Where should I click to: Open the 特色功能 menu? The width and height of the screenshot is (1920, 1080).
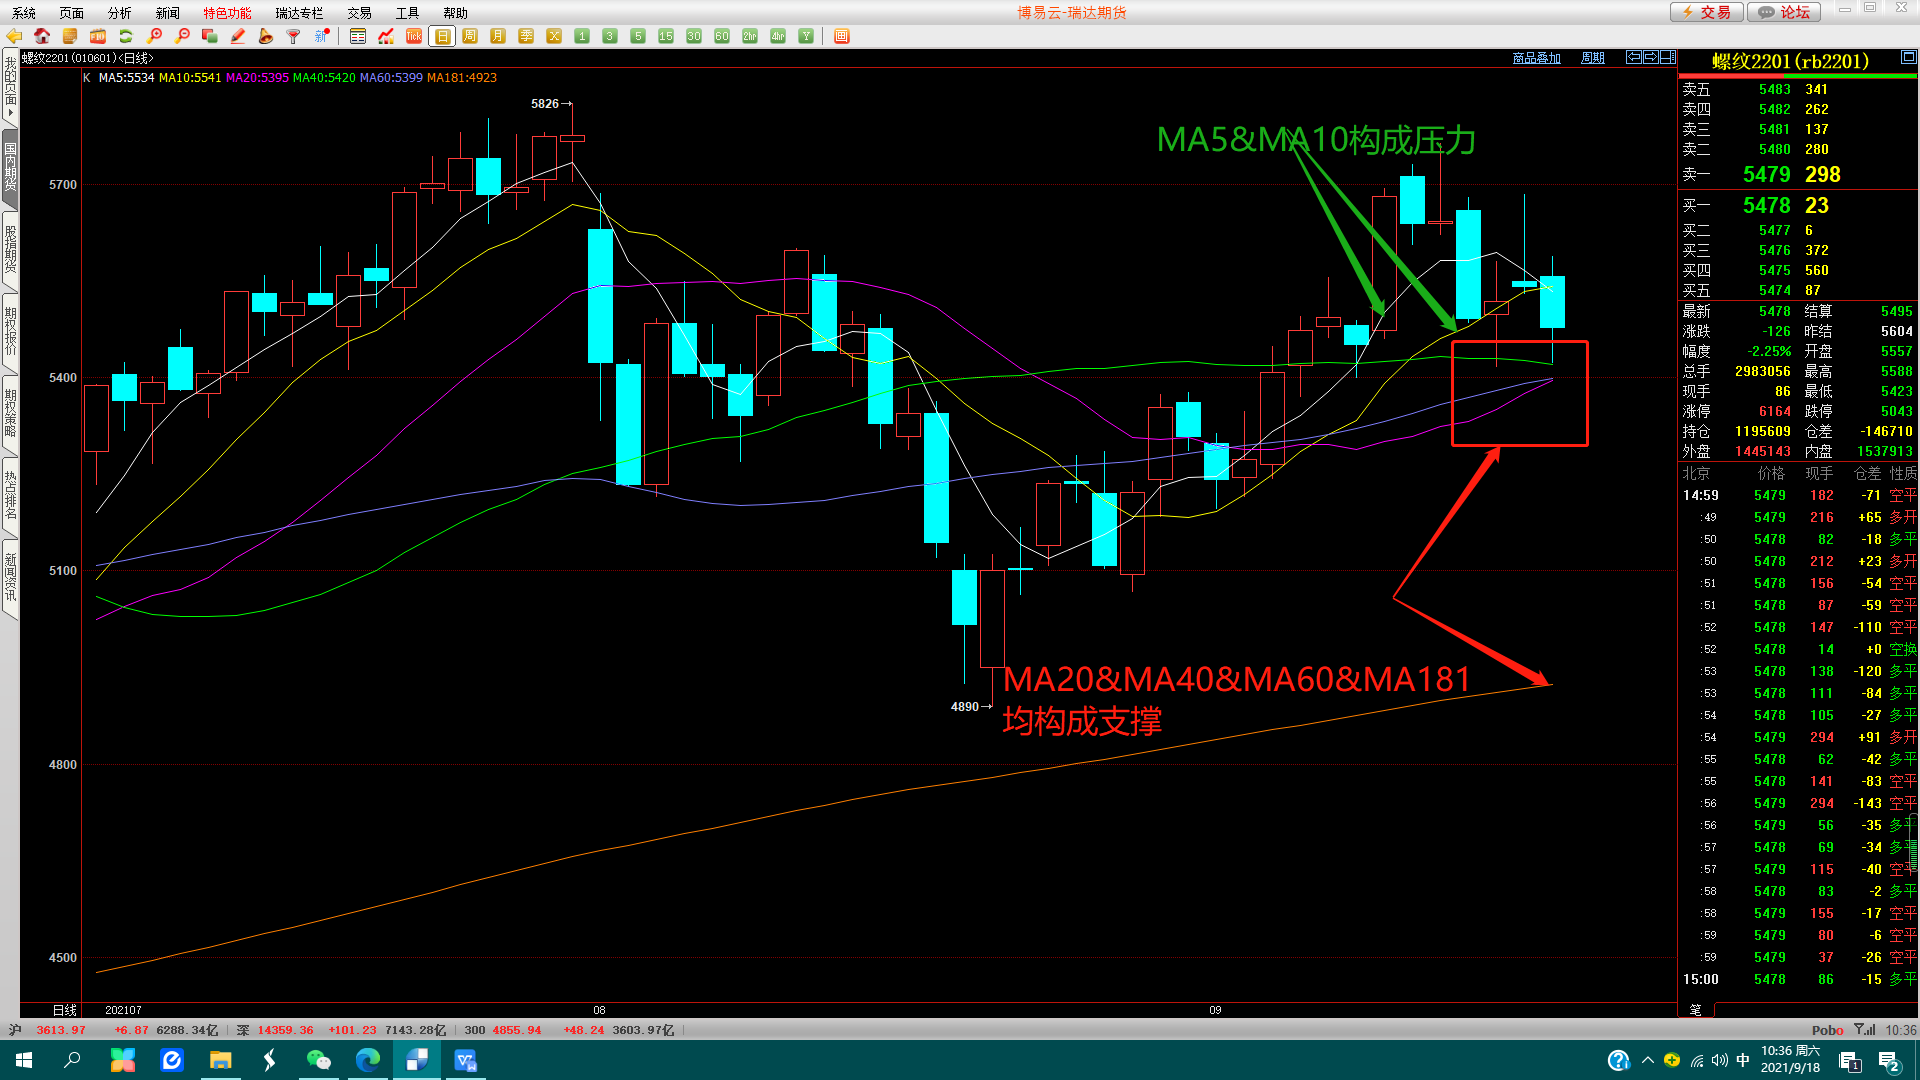[227, 13]
